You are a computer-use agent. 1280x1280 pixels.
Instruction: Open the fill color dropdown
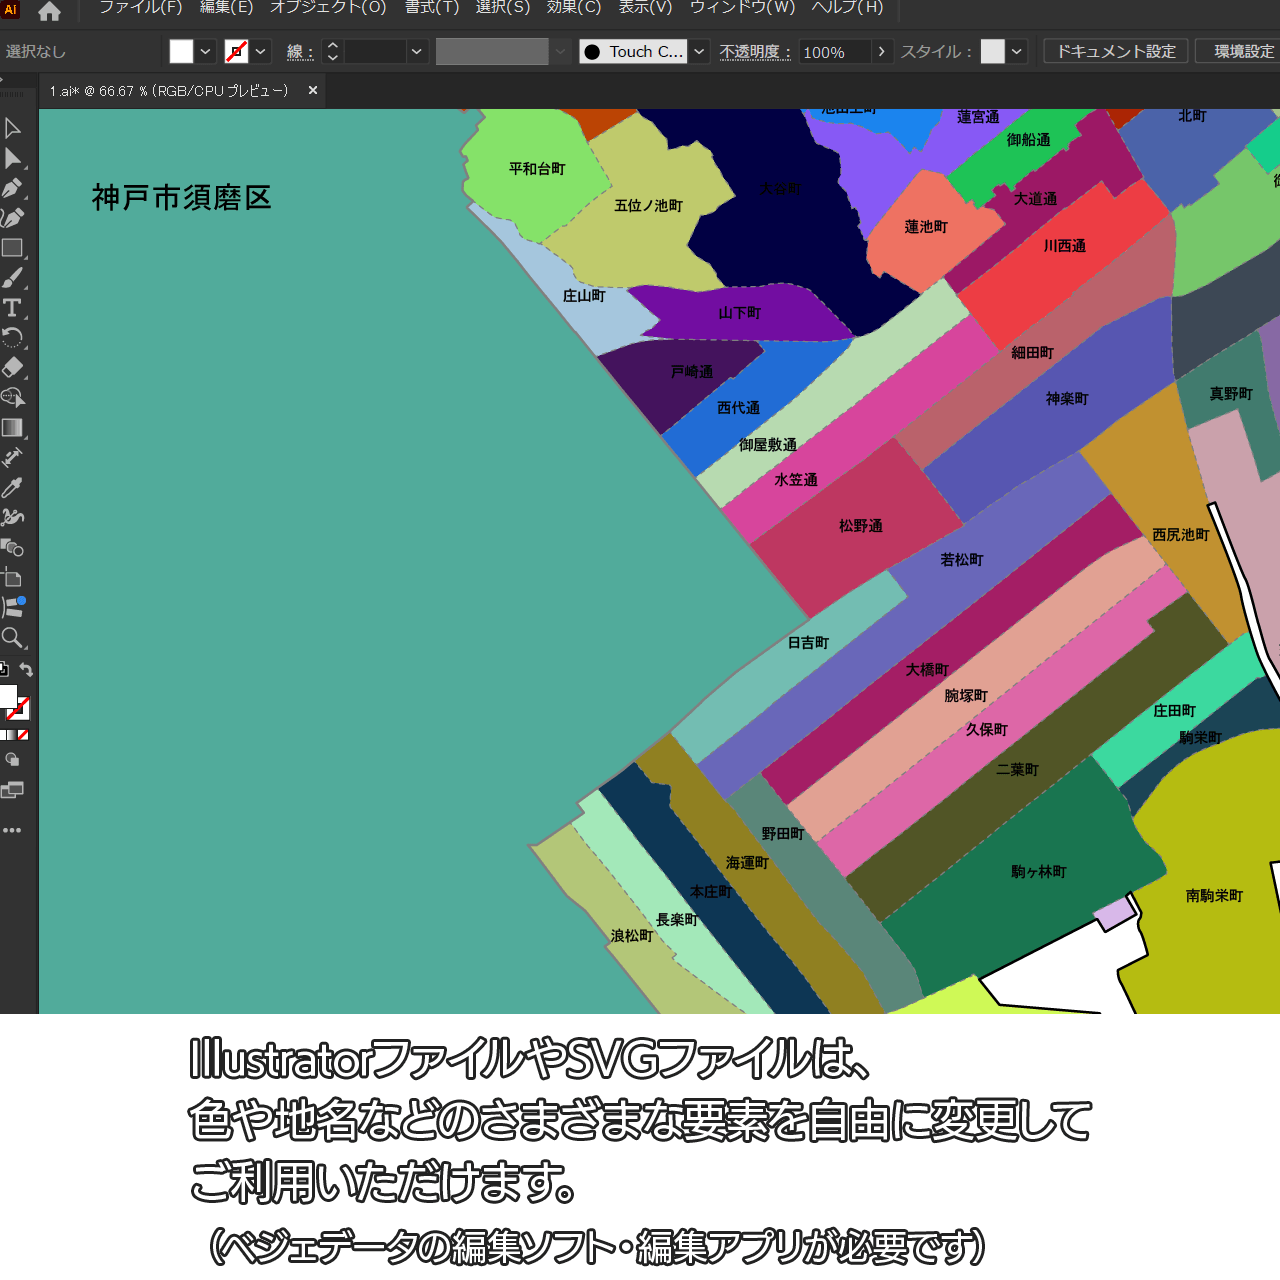pyautogui.click(x=205, y=52)
